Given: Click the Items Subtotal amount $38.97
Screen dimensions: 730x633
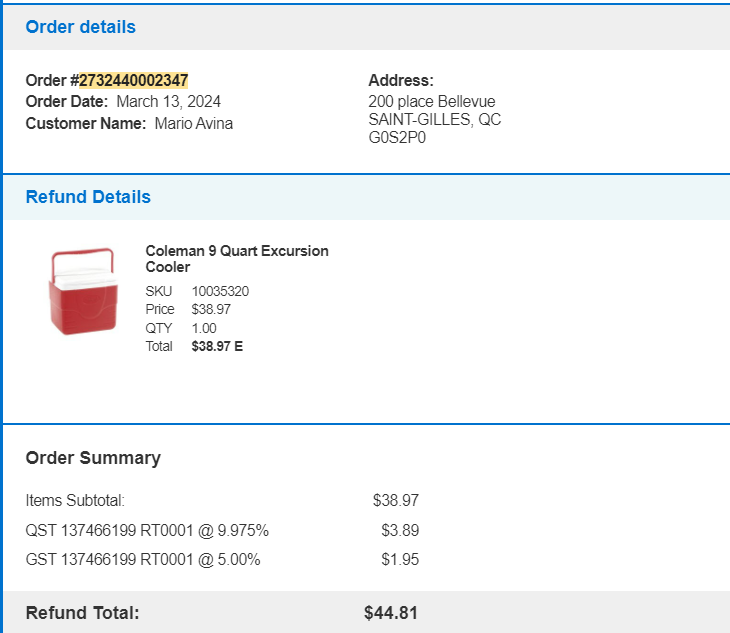Looking at the screenshot, I should [x=396, y=500].
